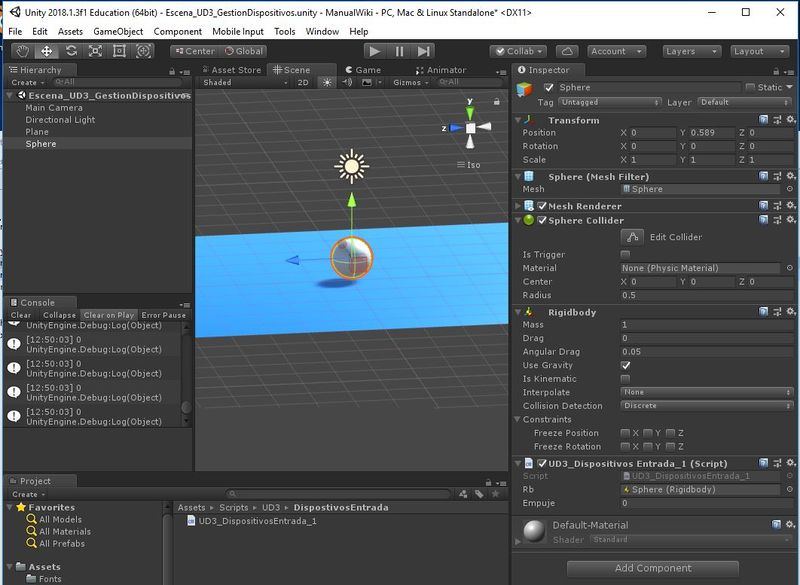Open the Component menu
Screen dimensions: 800x585
178,32
